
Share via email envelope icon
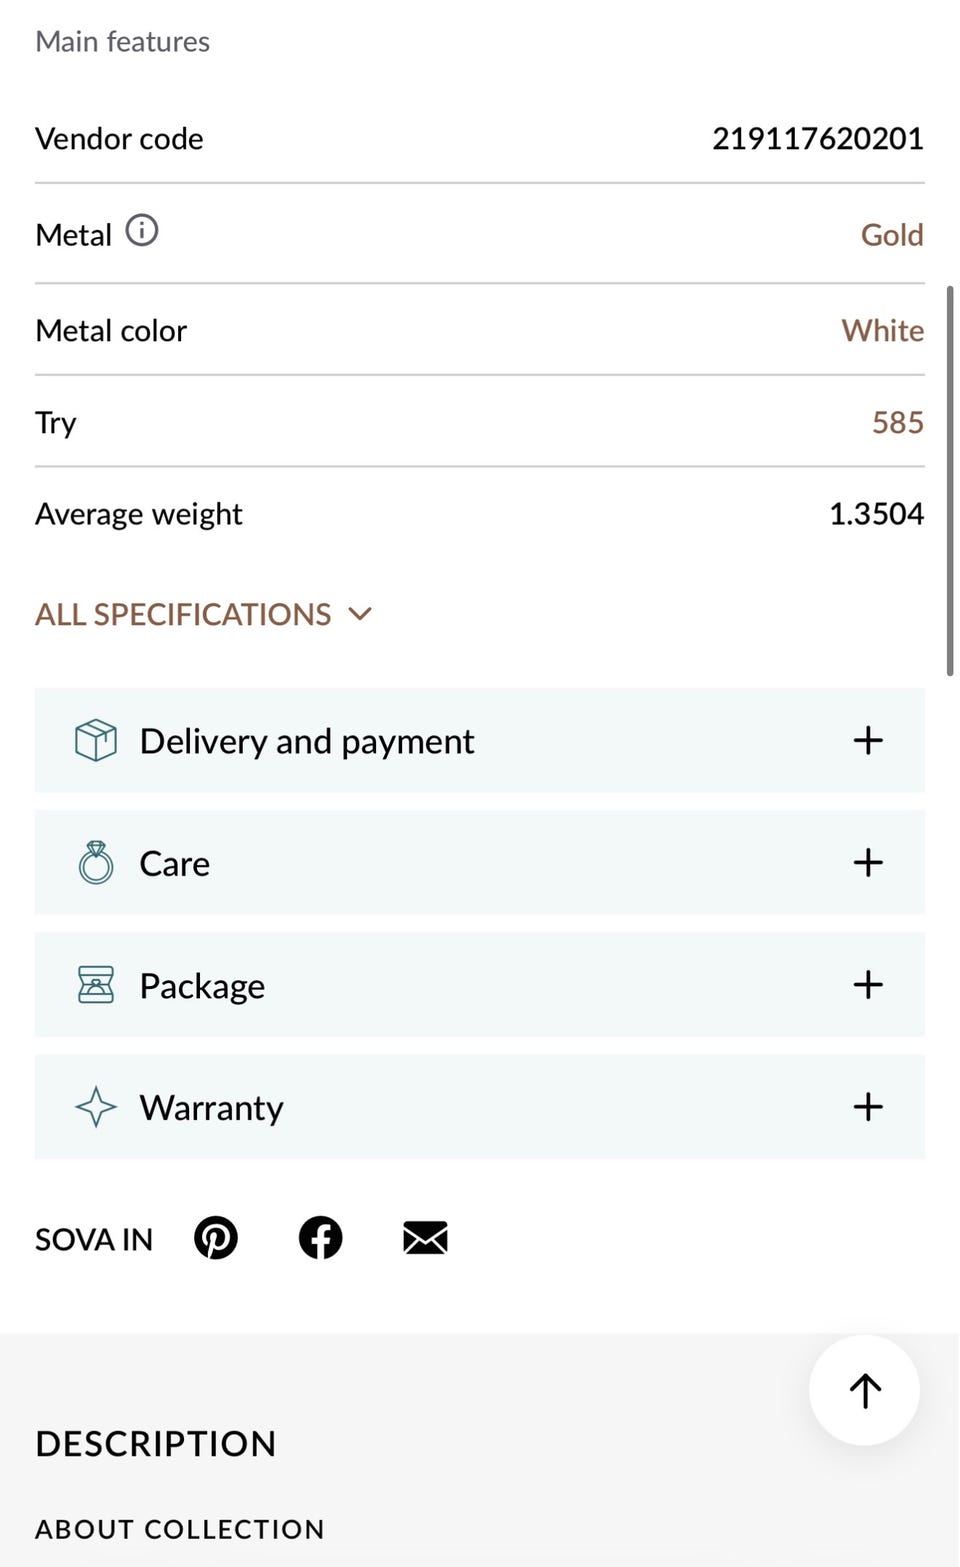click(x=425, y=1238)
